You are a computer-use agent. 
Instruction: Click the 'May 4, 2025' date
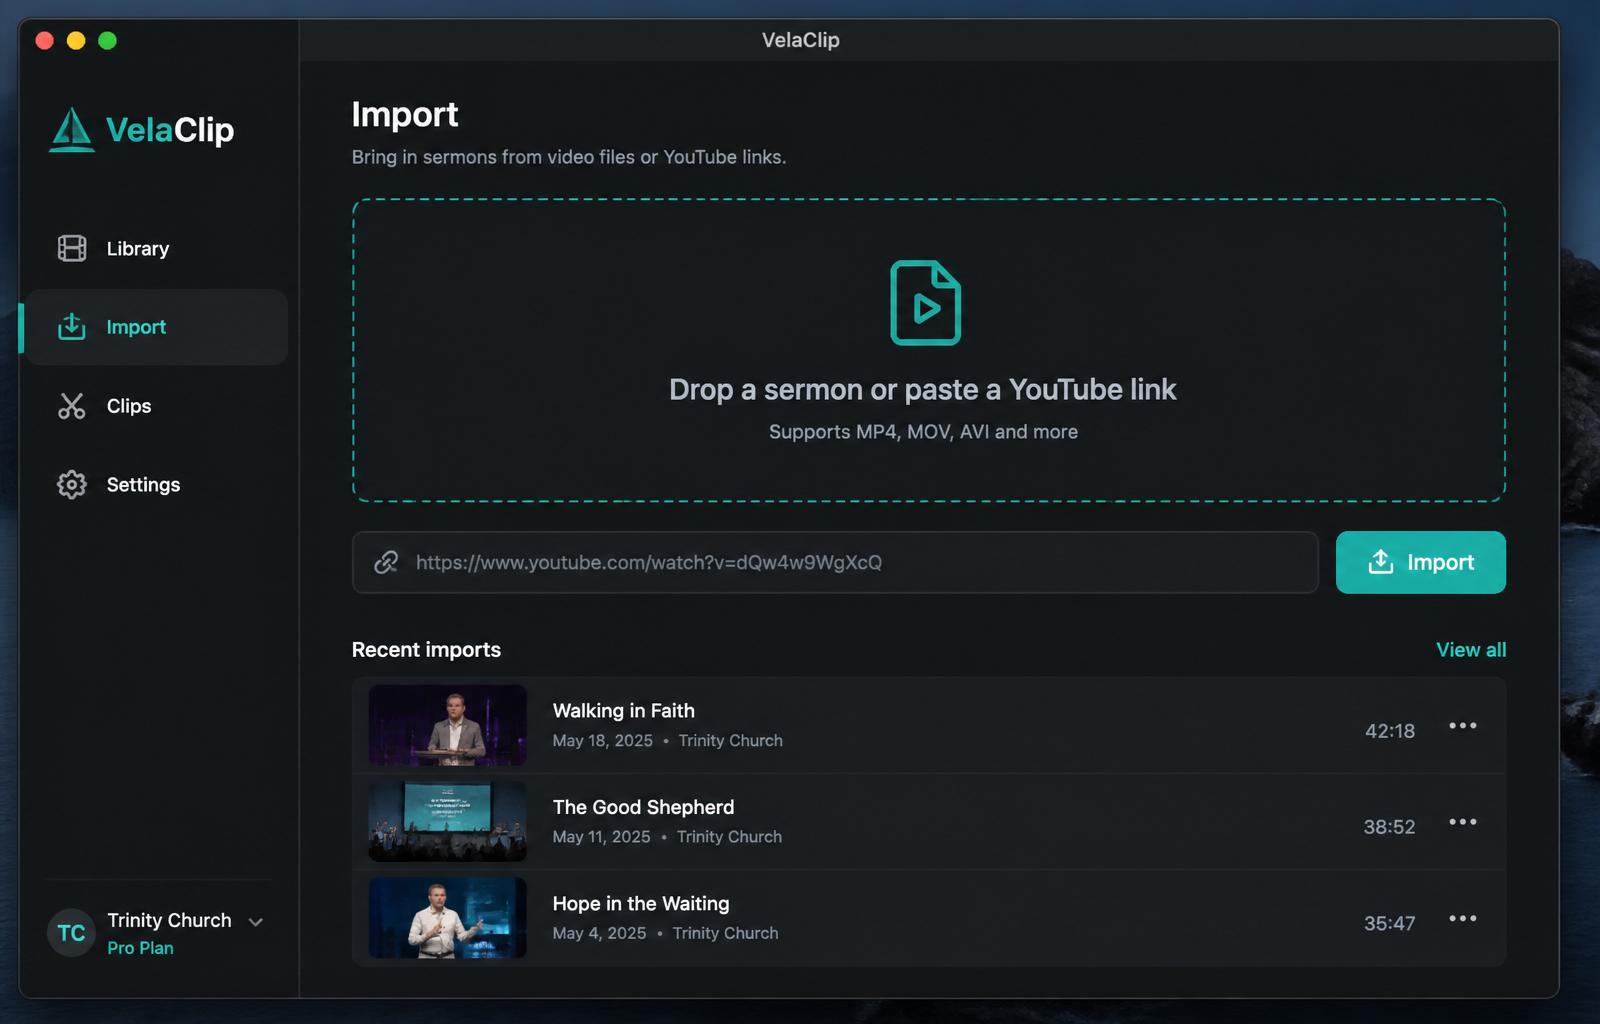[600, 933]
